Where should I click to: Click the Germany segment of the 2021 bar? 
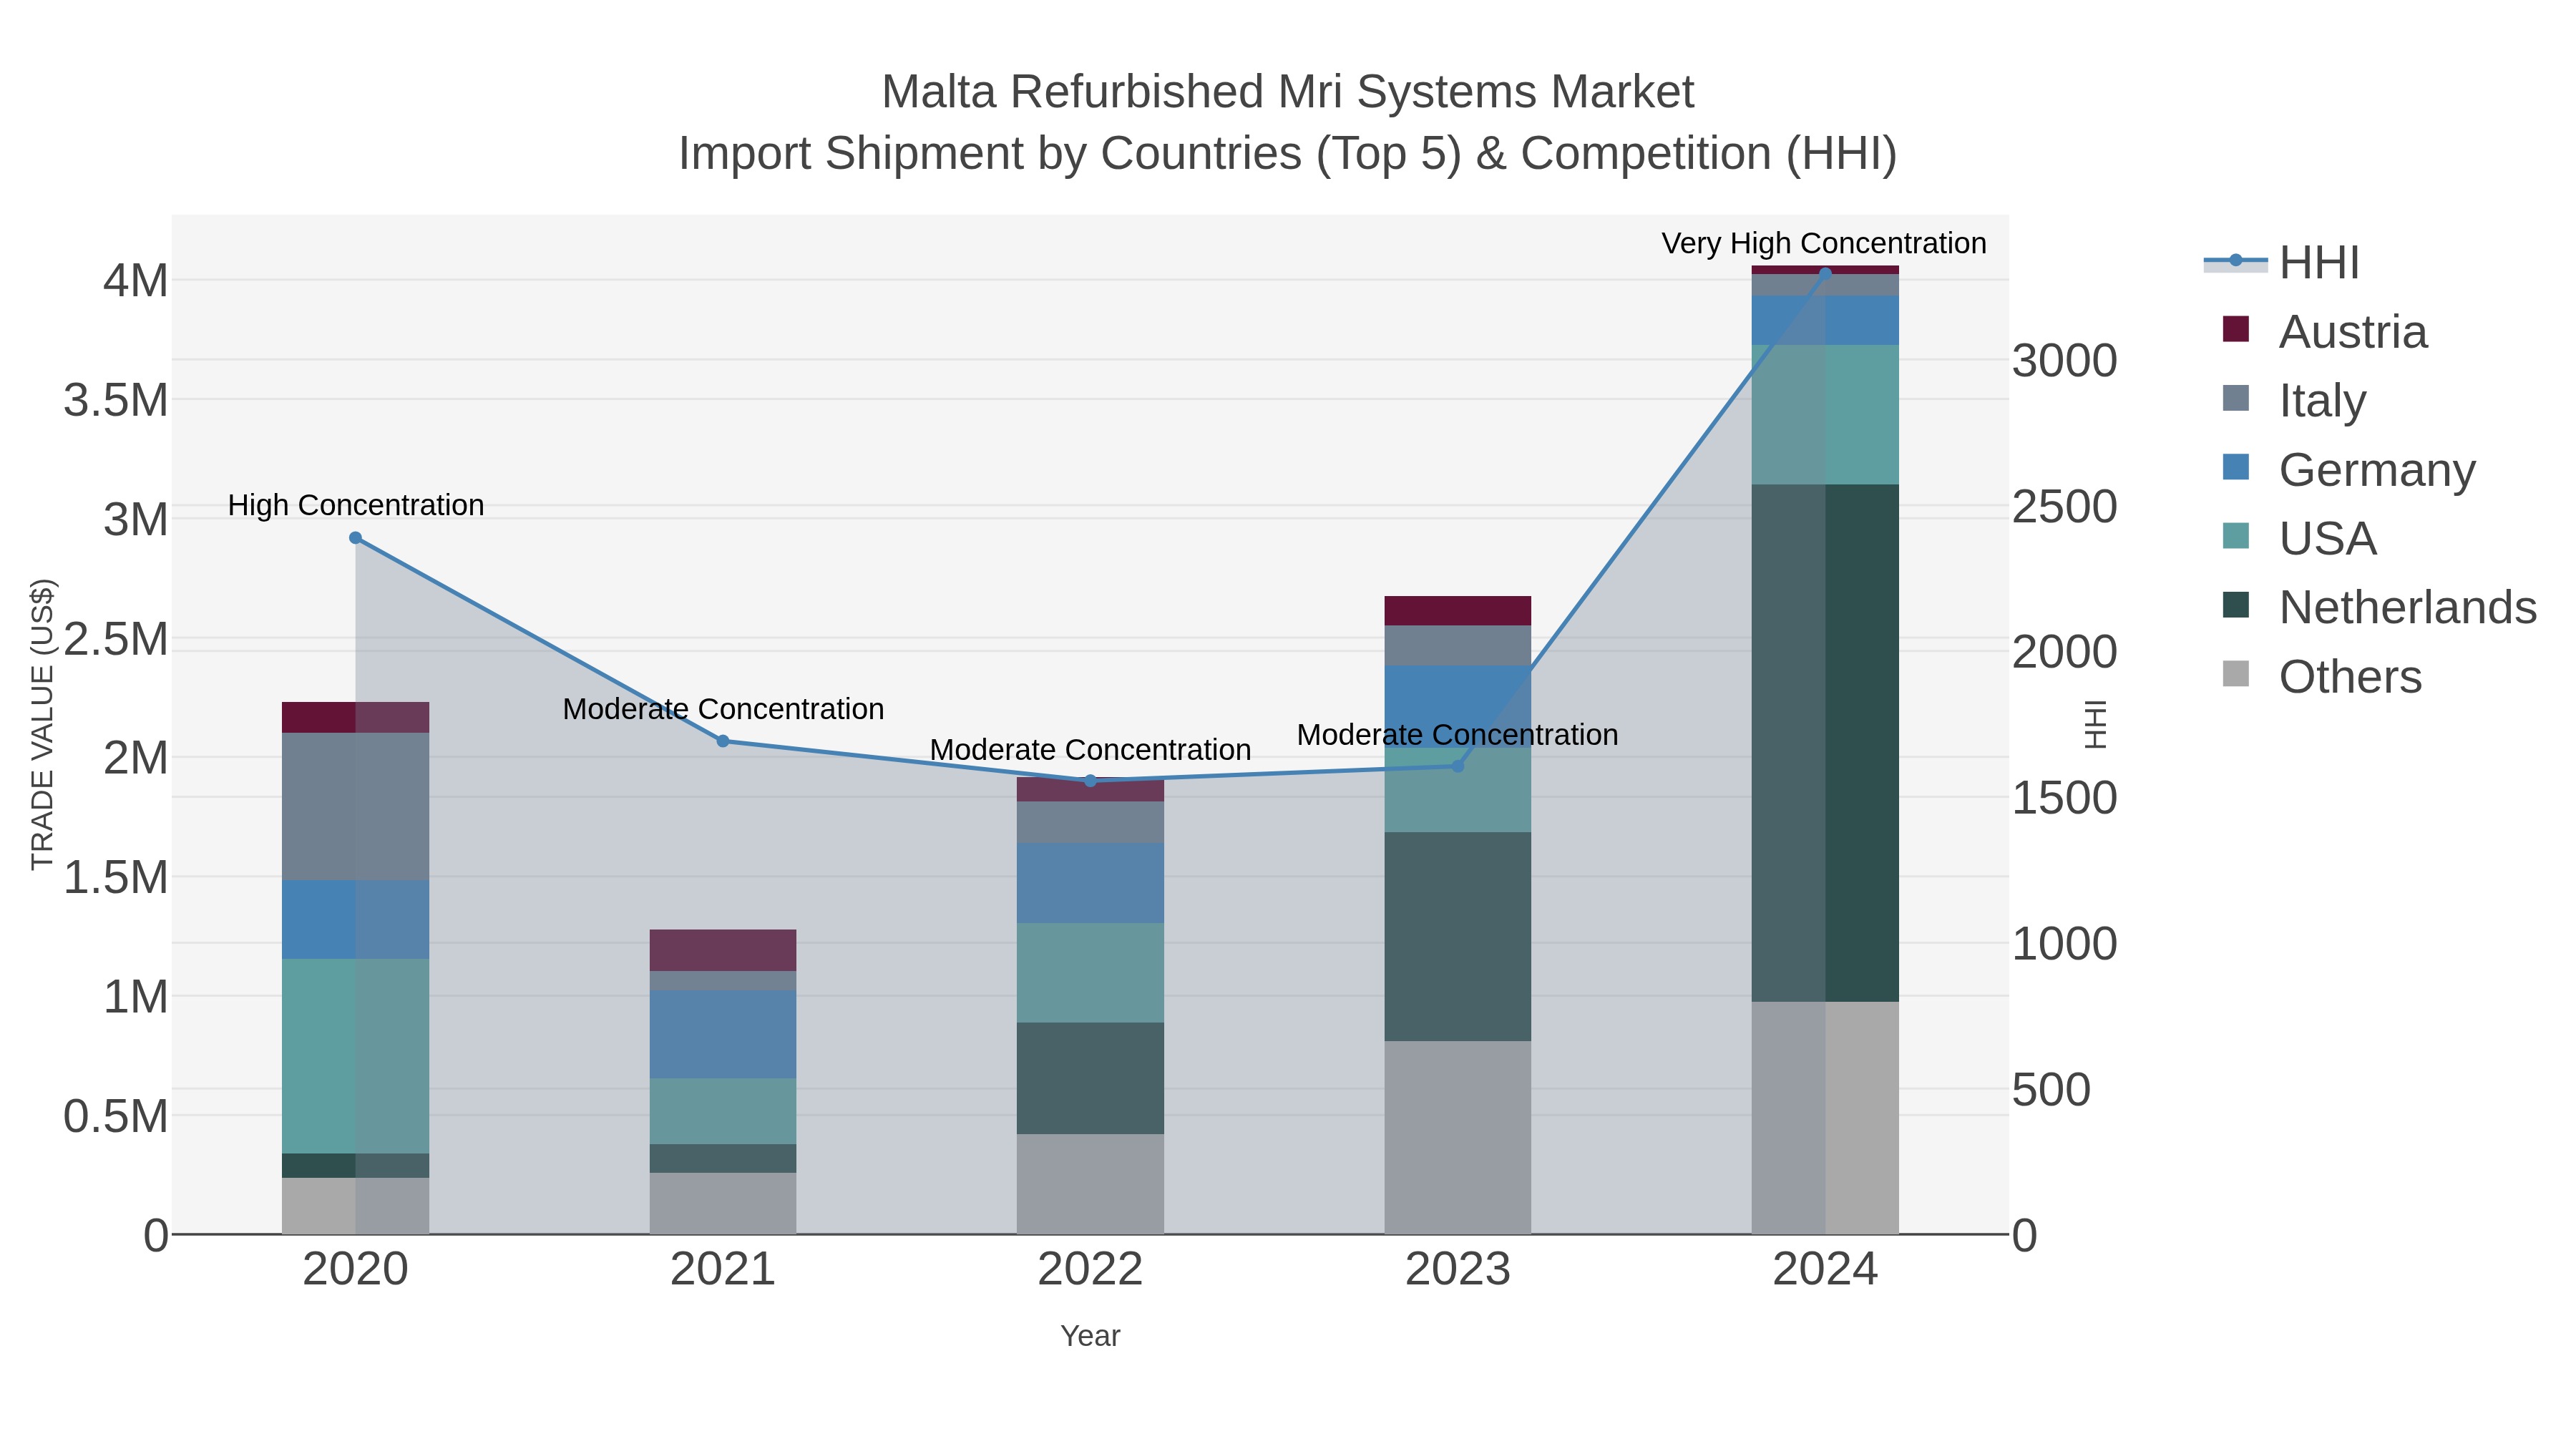(x=723, y=1034)
